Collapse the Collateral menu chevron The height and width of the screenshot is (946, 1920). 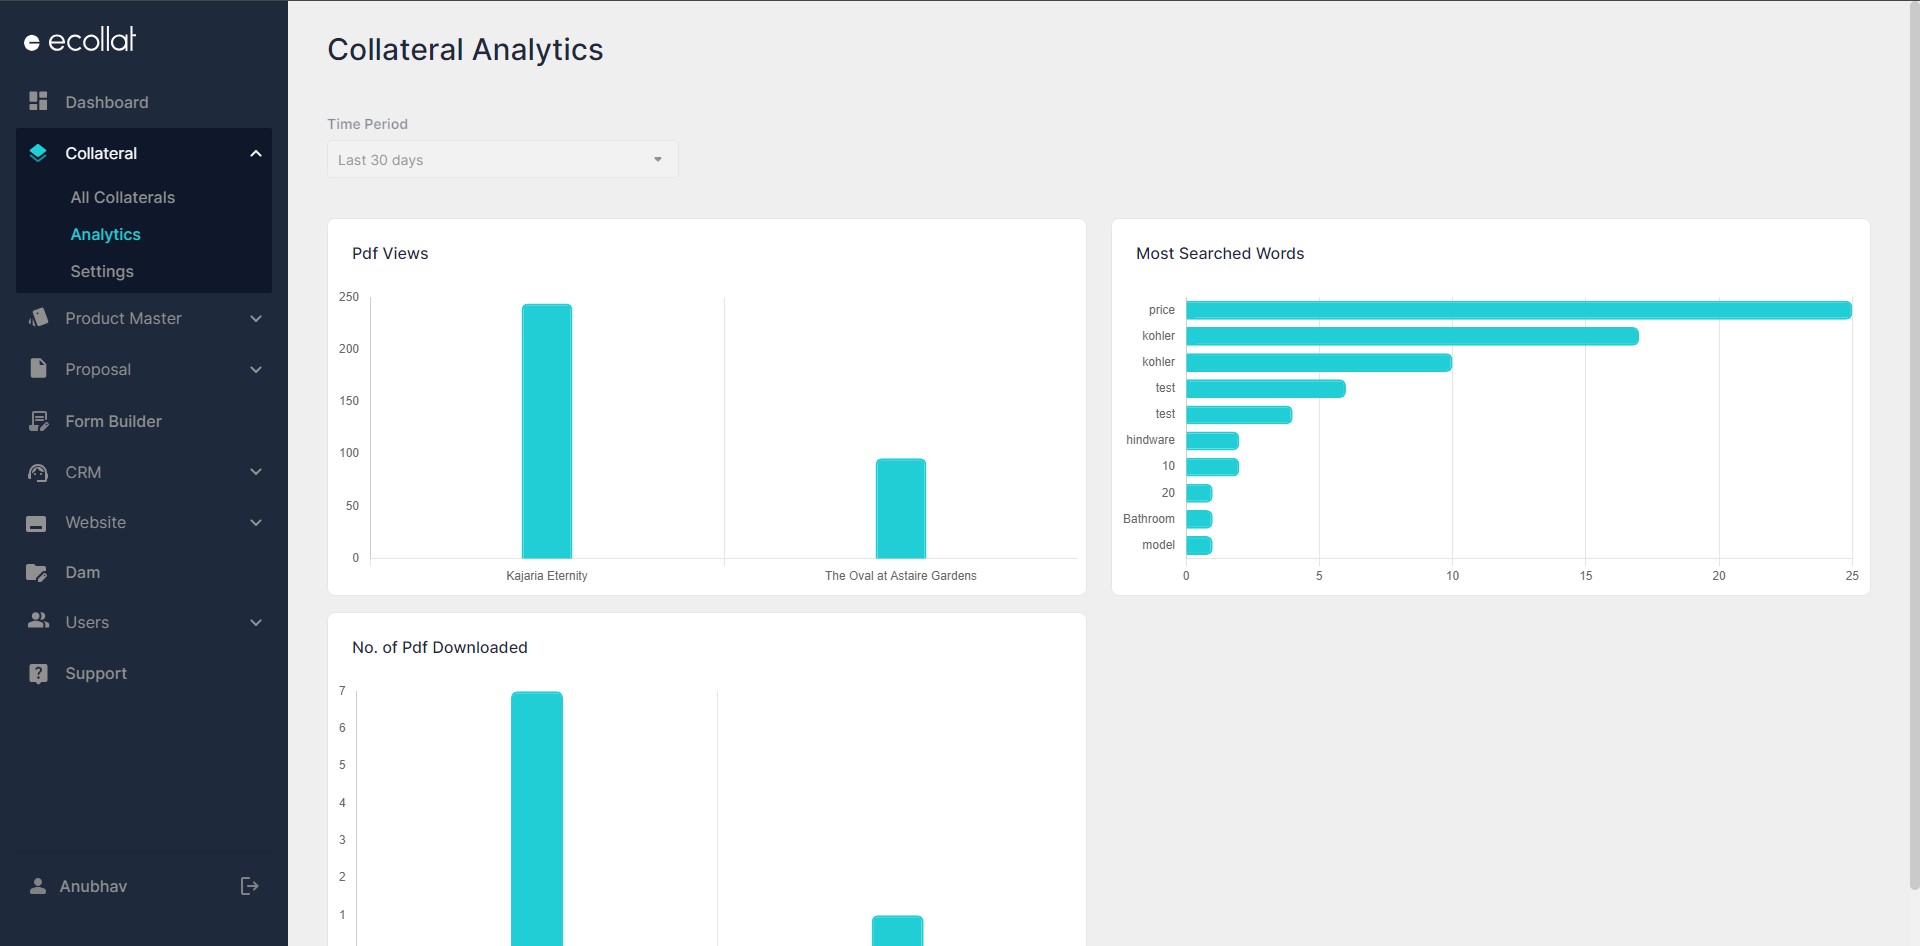tap(256, 152)
